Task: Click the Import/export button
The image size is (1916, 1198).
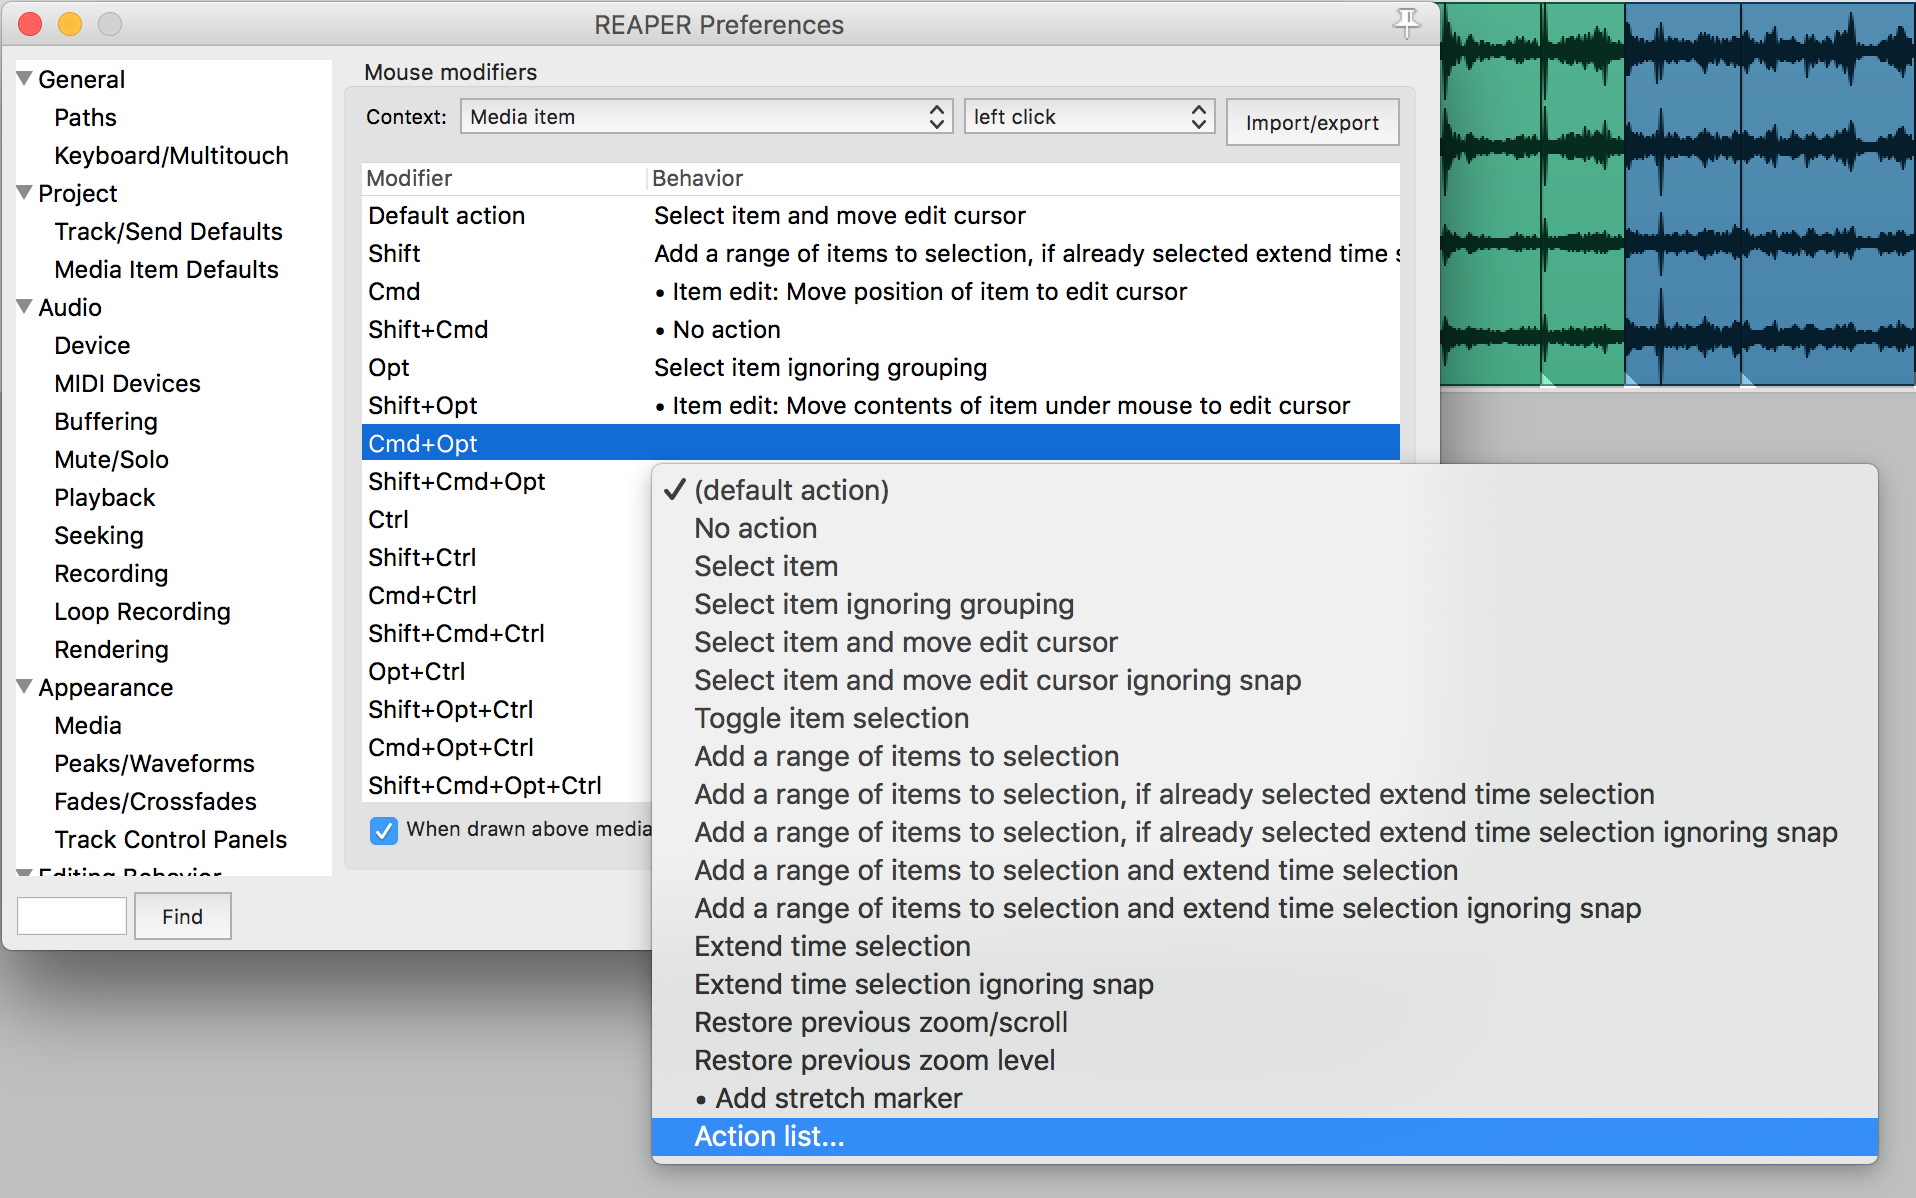Action: (1311, 123)
